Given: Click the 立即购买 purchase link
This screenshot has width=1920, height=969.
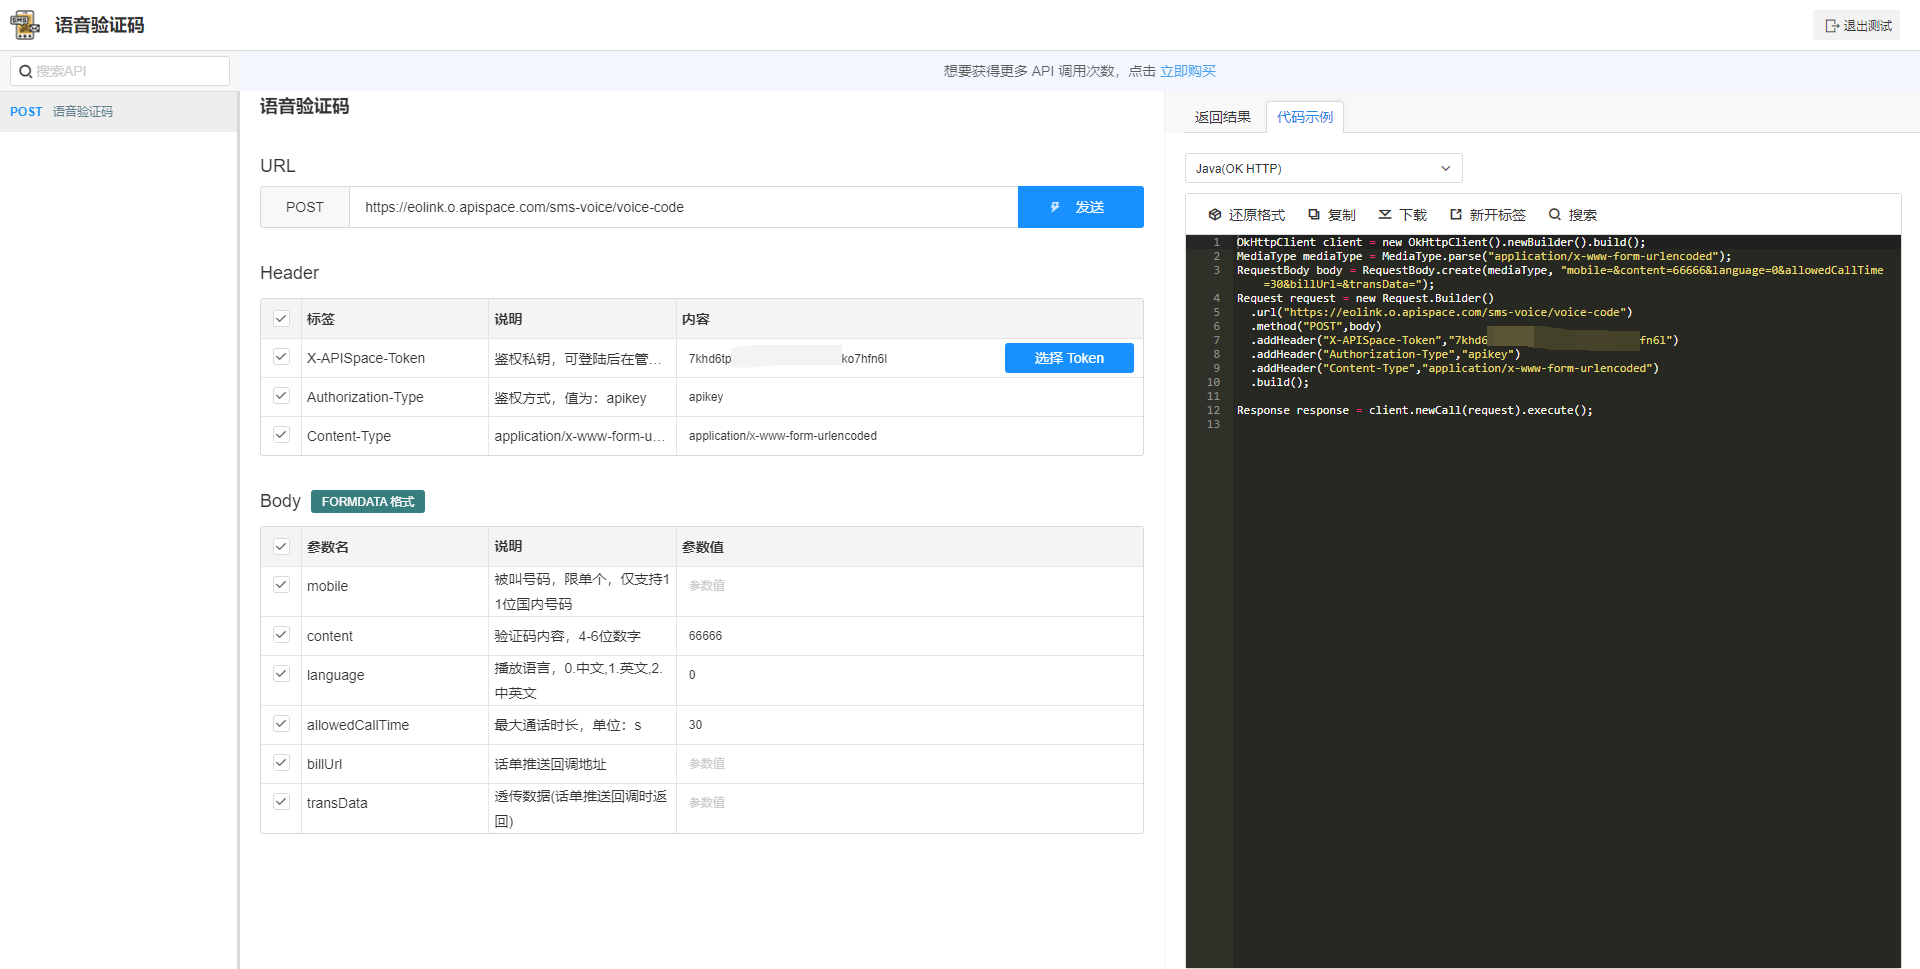Looking at the screenshot, I should tap(1187, 71).
